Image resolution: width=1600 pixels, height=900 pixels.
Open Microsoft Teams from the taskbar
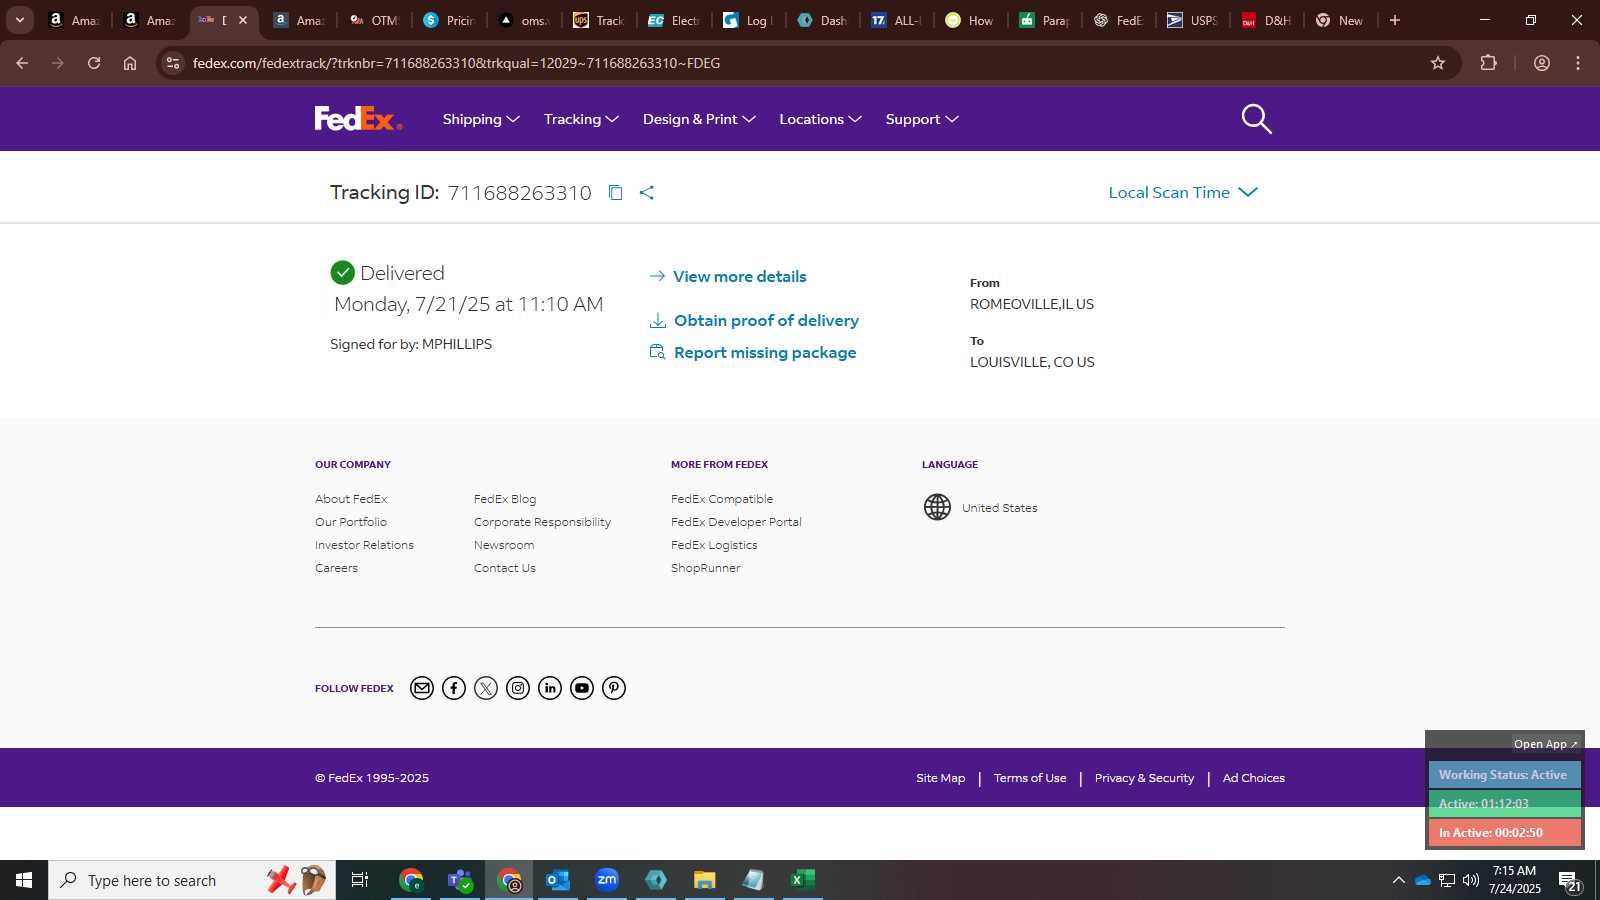pyautogui.click(x=460, y=880)
